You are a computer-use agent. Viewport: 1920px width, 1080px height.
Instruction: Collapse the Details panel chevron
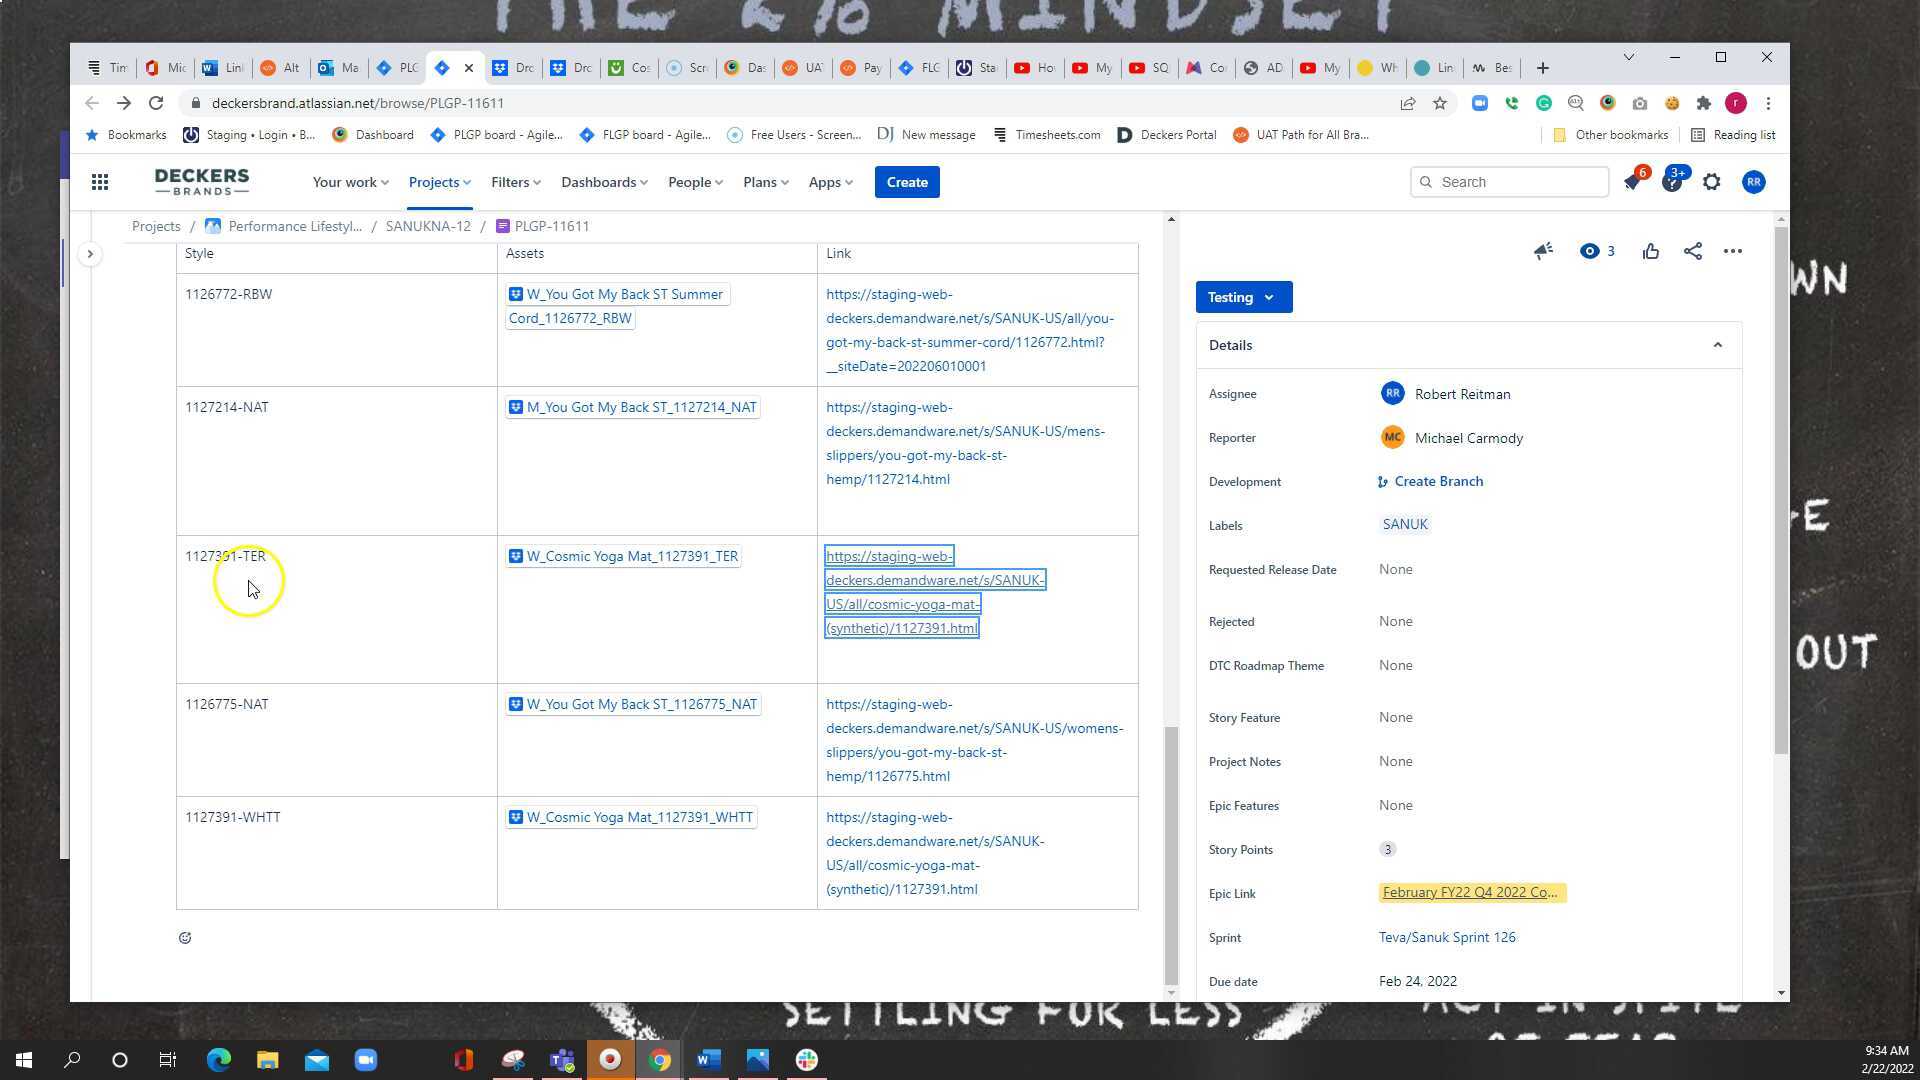click(1718, 345)
